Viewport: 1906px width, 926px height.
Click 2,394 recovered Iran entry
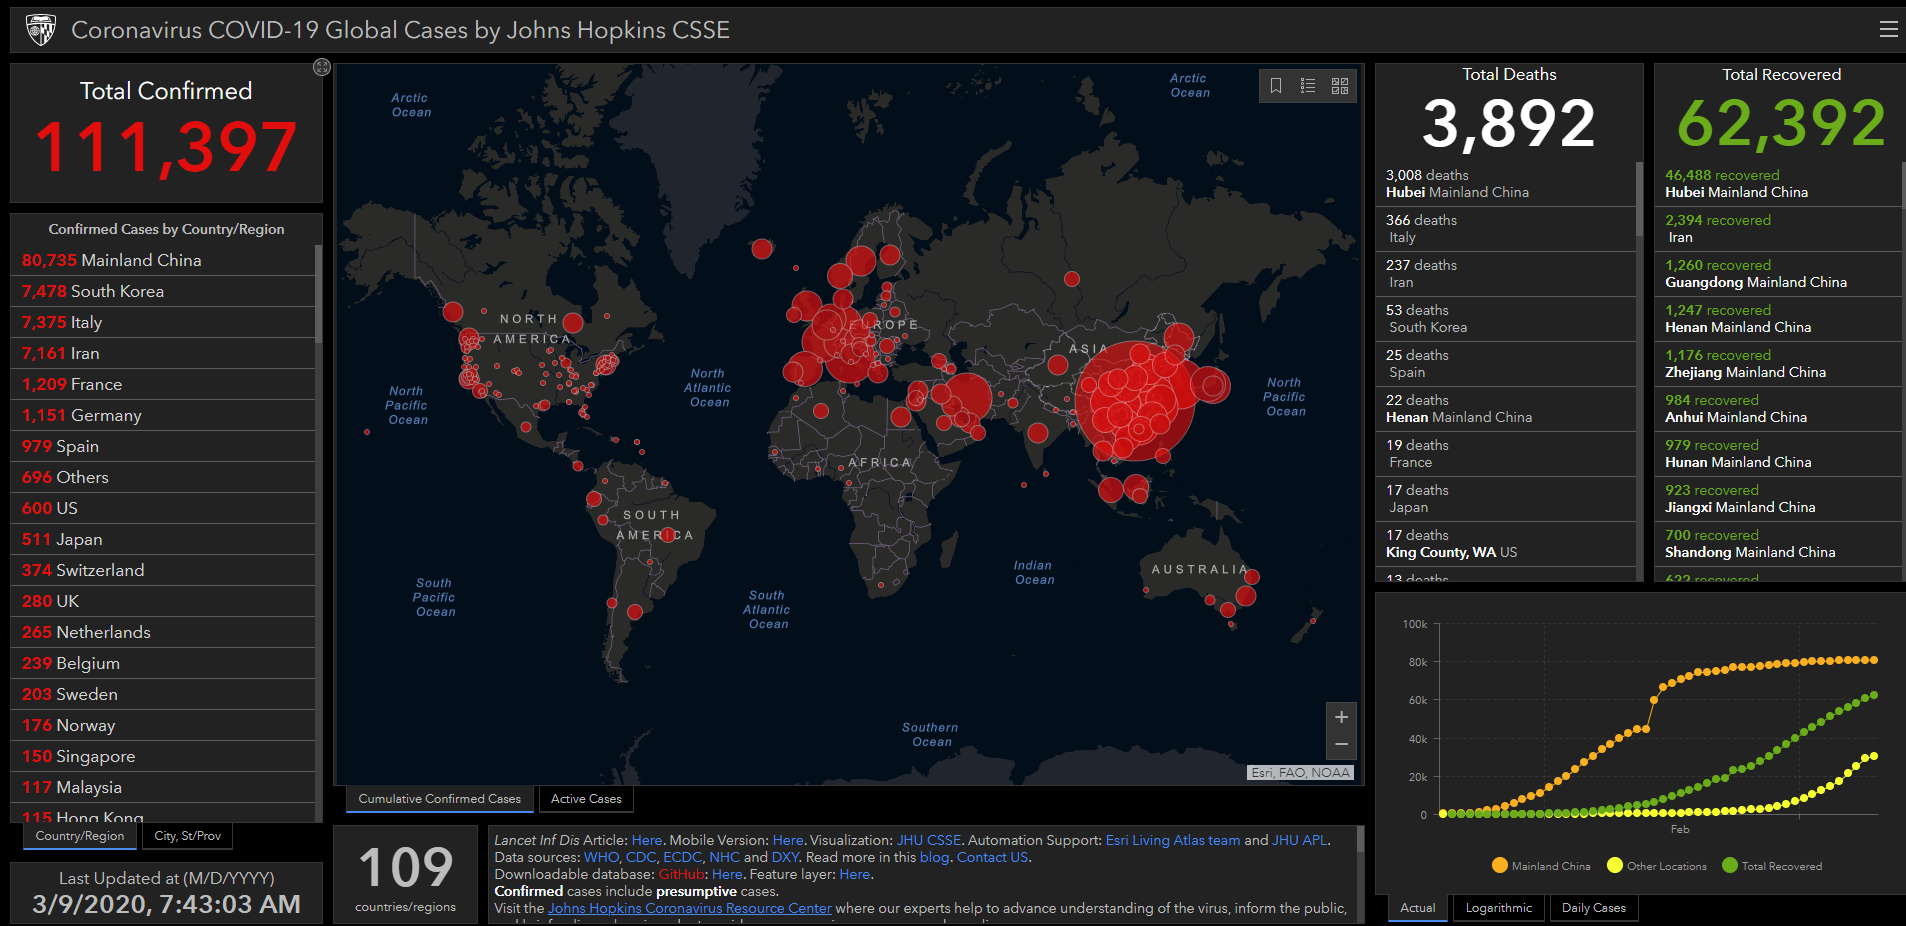coord(1778,229)
